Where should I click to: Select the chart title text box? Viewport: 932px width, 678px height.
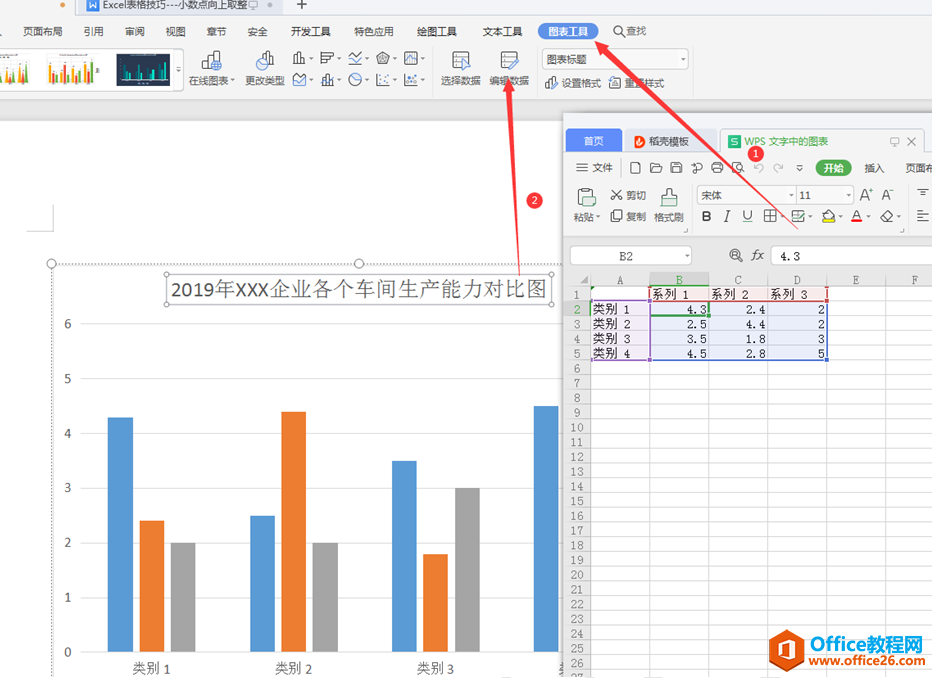click(x=358, y=289)
